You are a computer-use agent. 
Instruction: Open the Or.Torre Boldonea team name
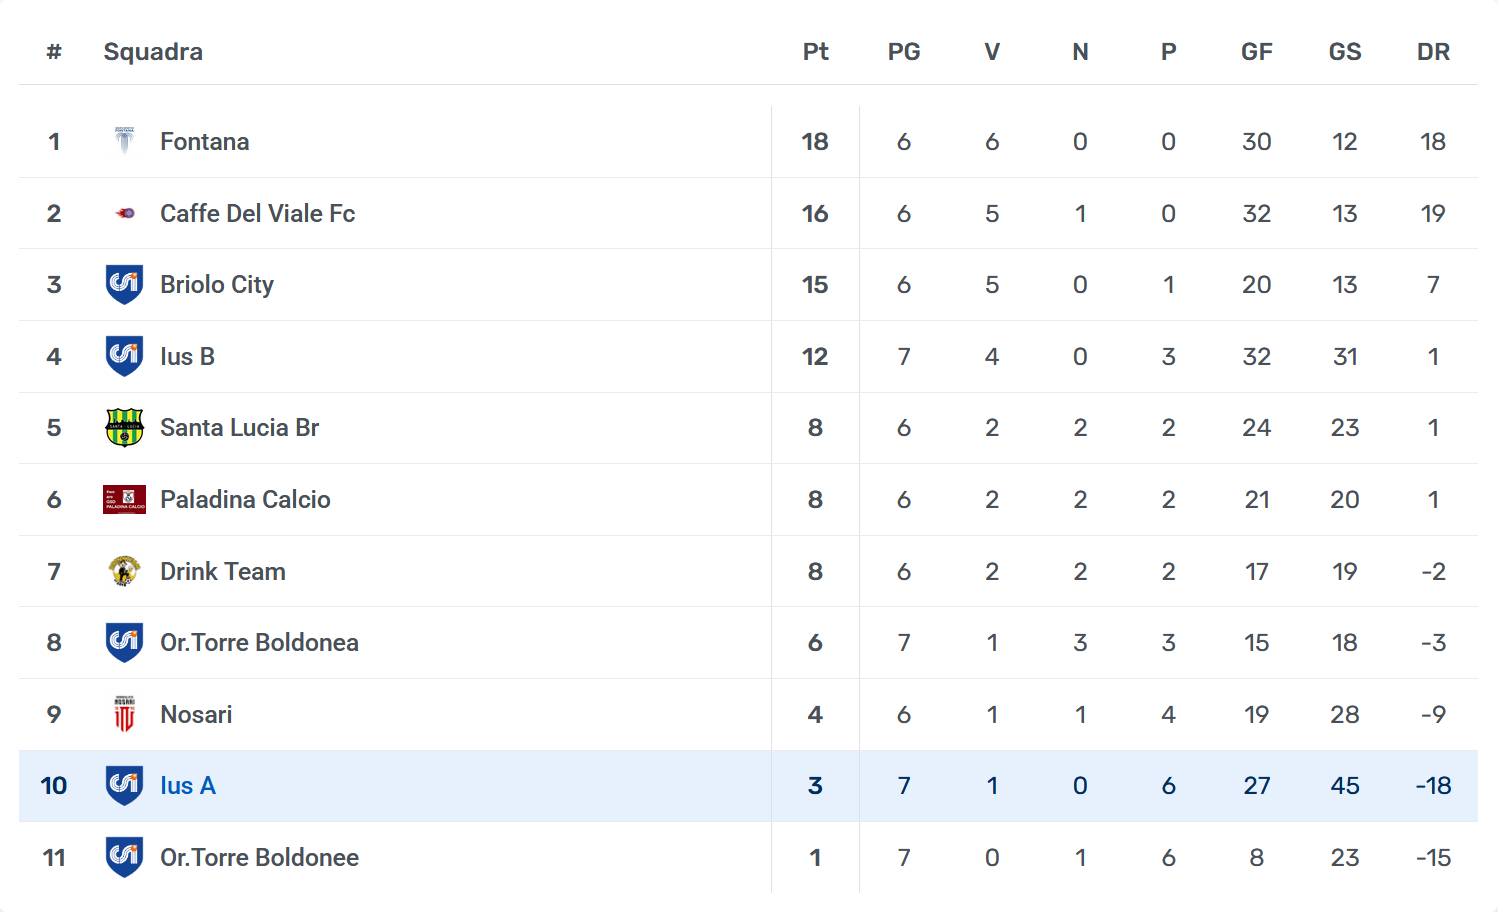coord(259,643)
